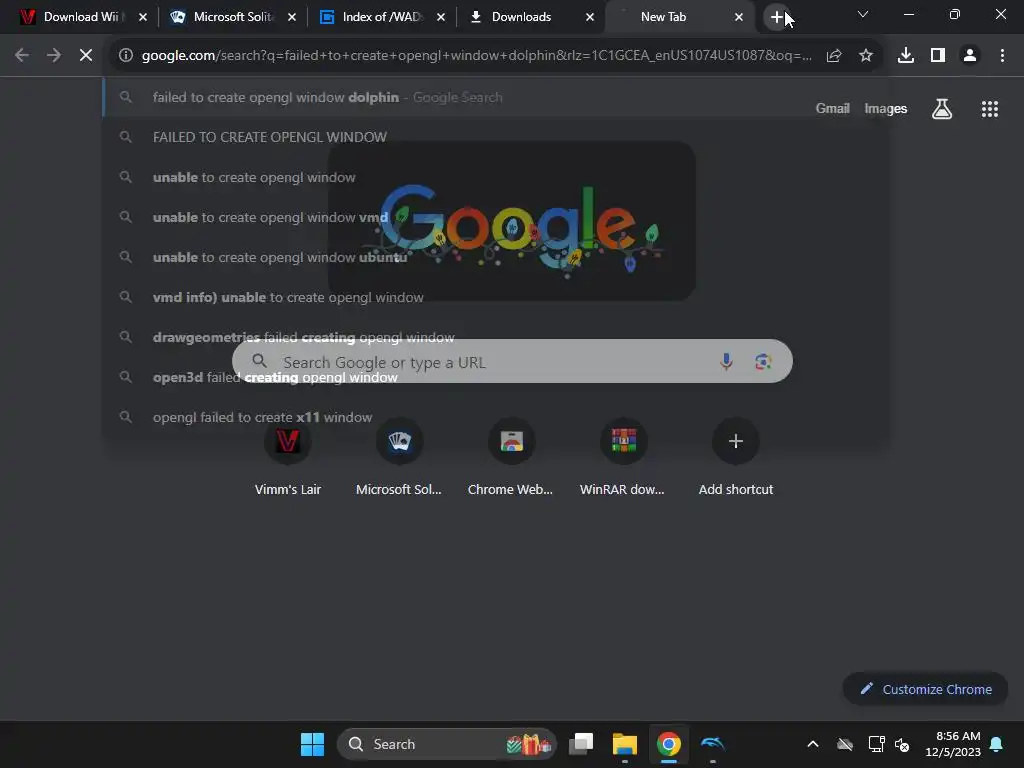Open Search Labs flask icon
This screenshot has width=1024, height=768.
(942, 109)
